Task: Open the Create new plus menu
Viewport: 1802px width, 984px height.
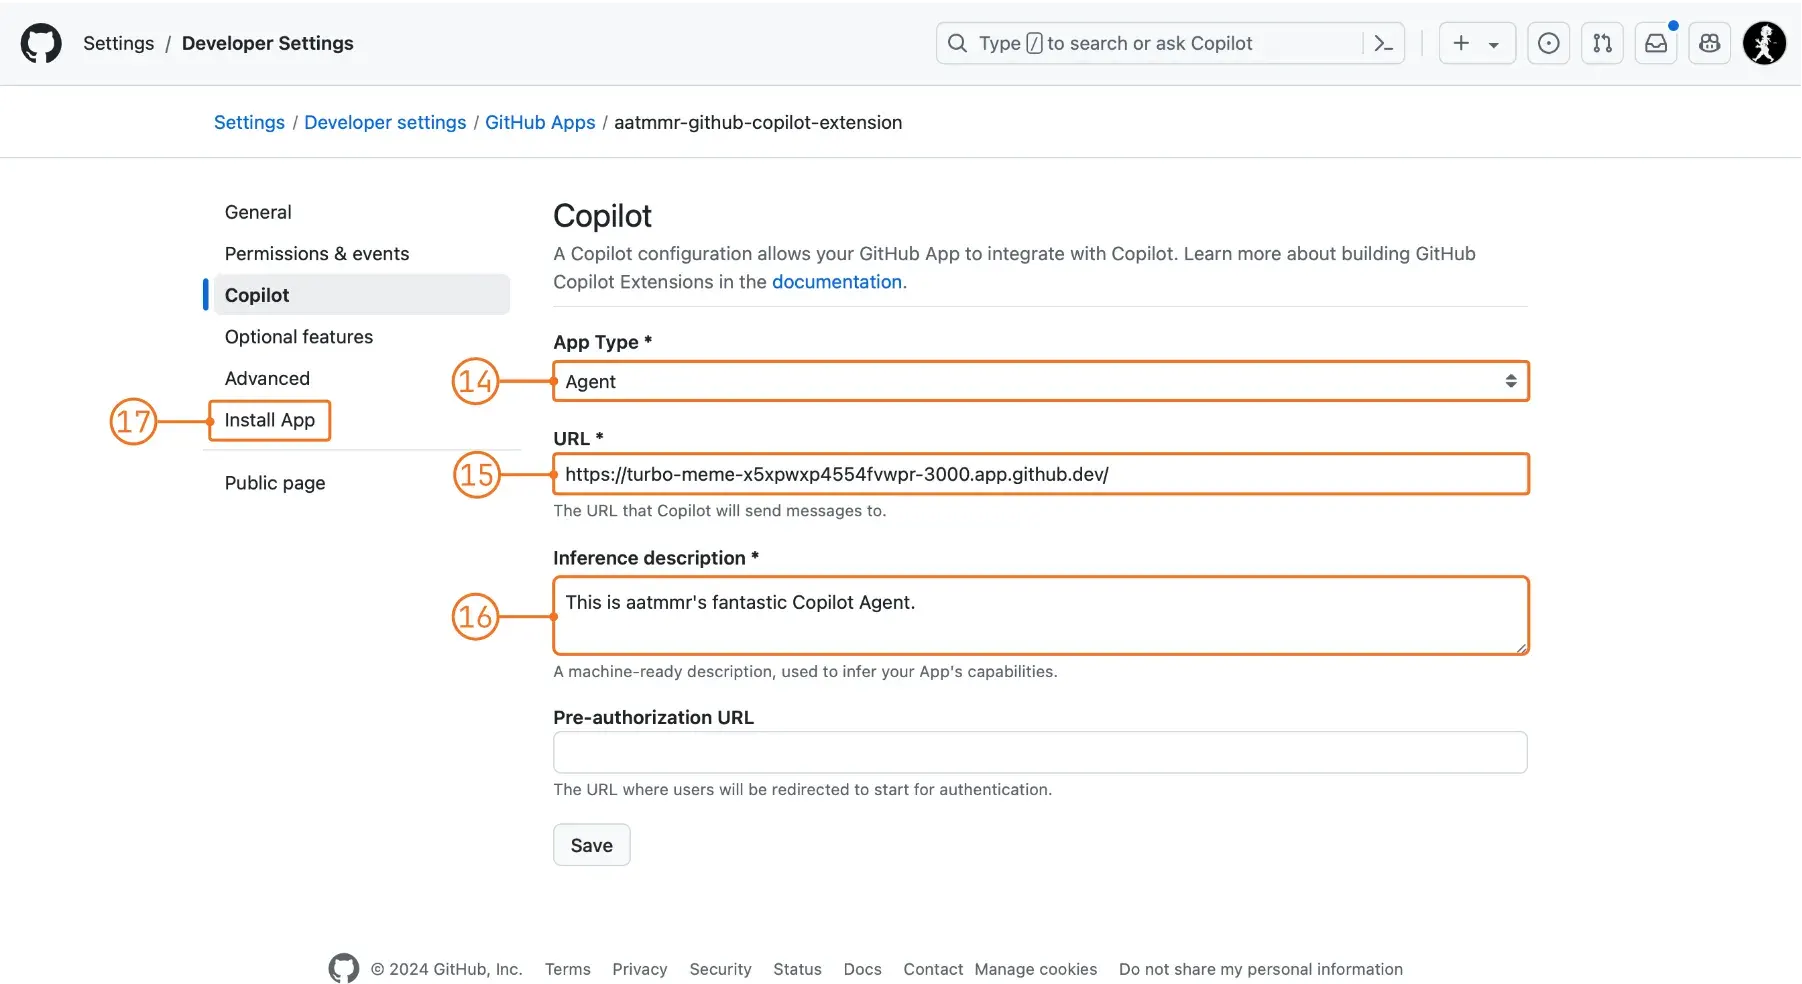Action: tap(1477, 43)
